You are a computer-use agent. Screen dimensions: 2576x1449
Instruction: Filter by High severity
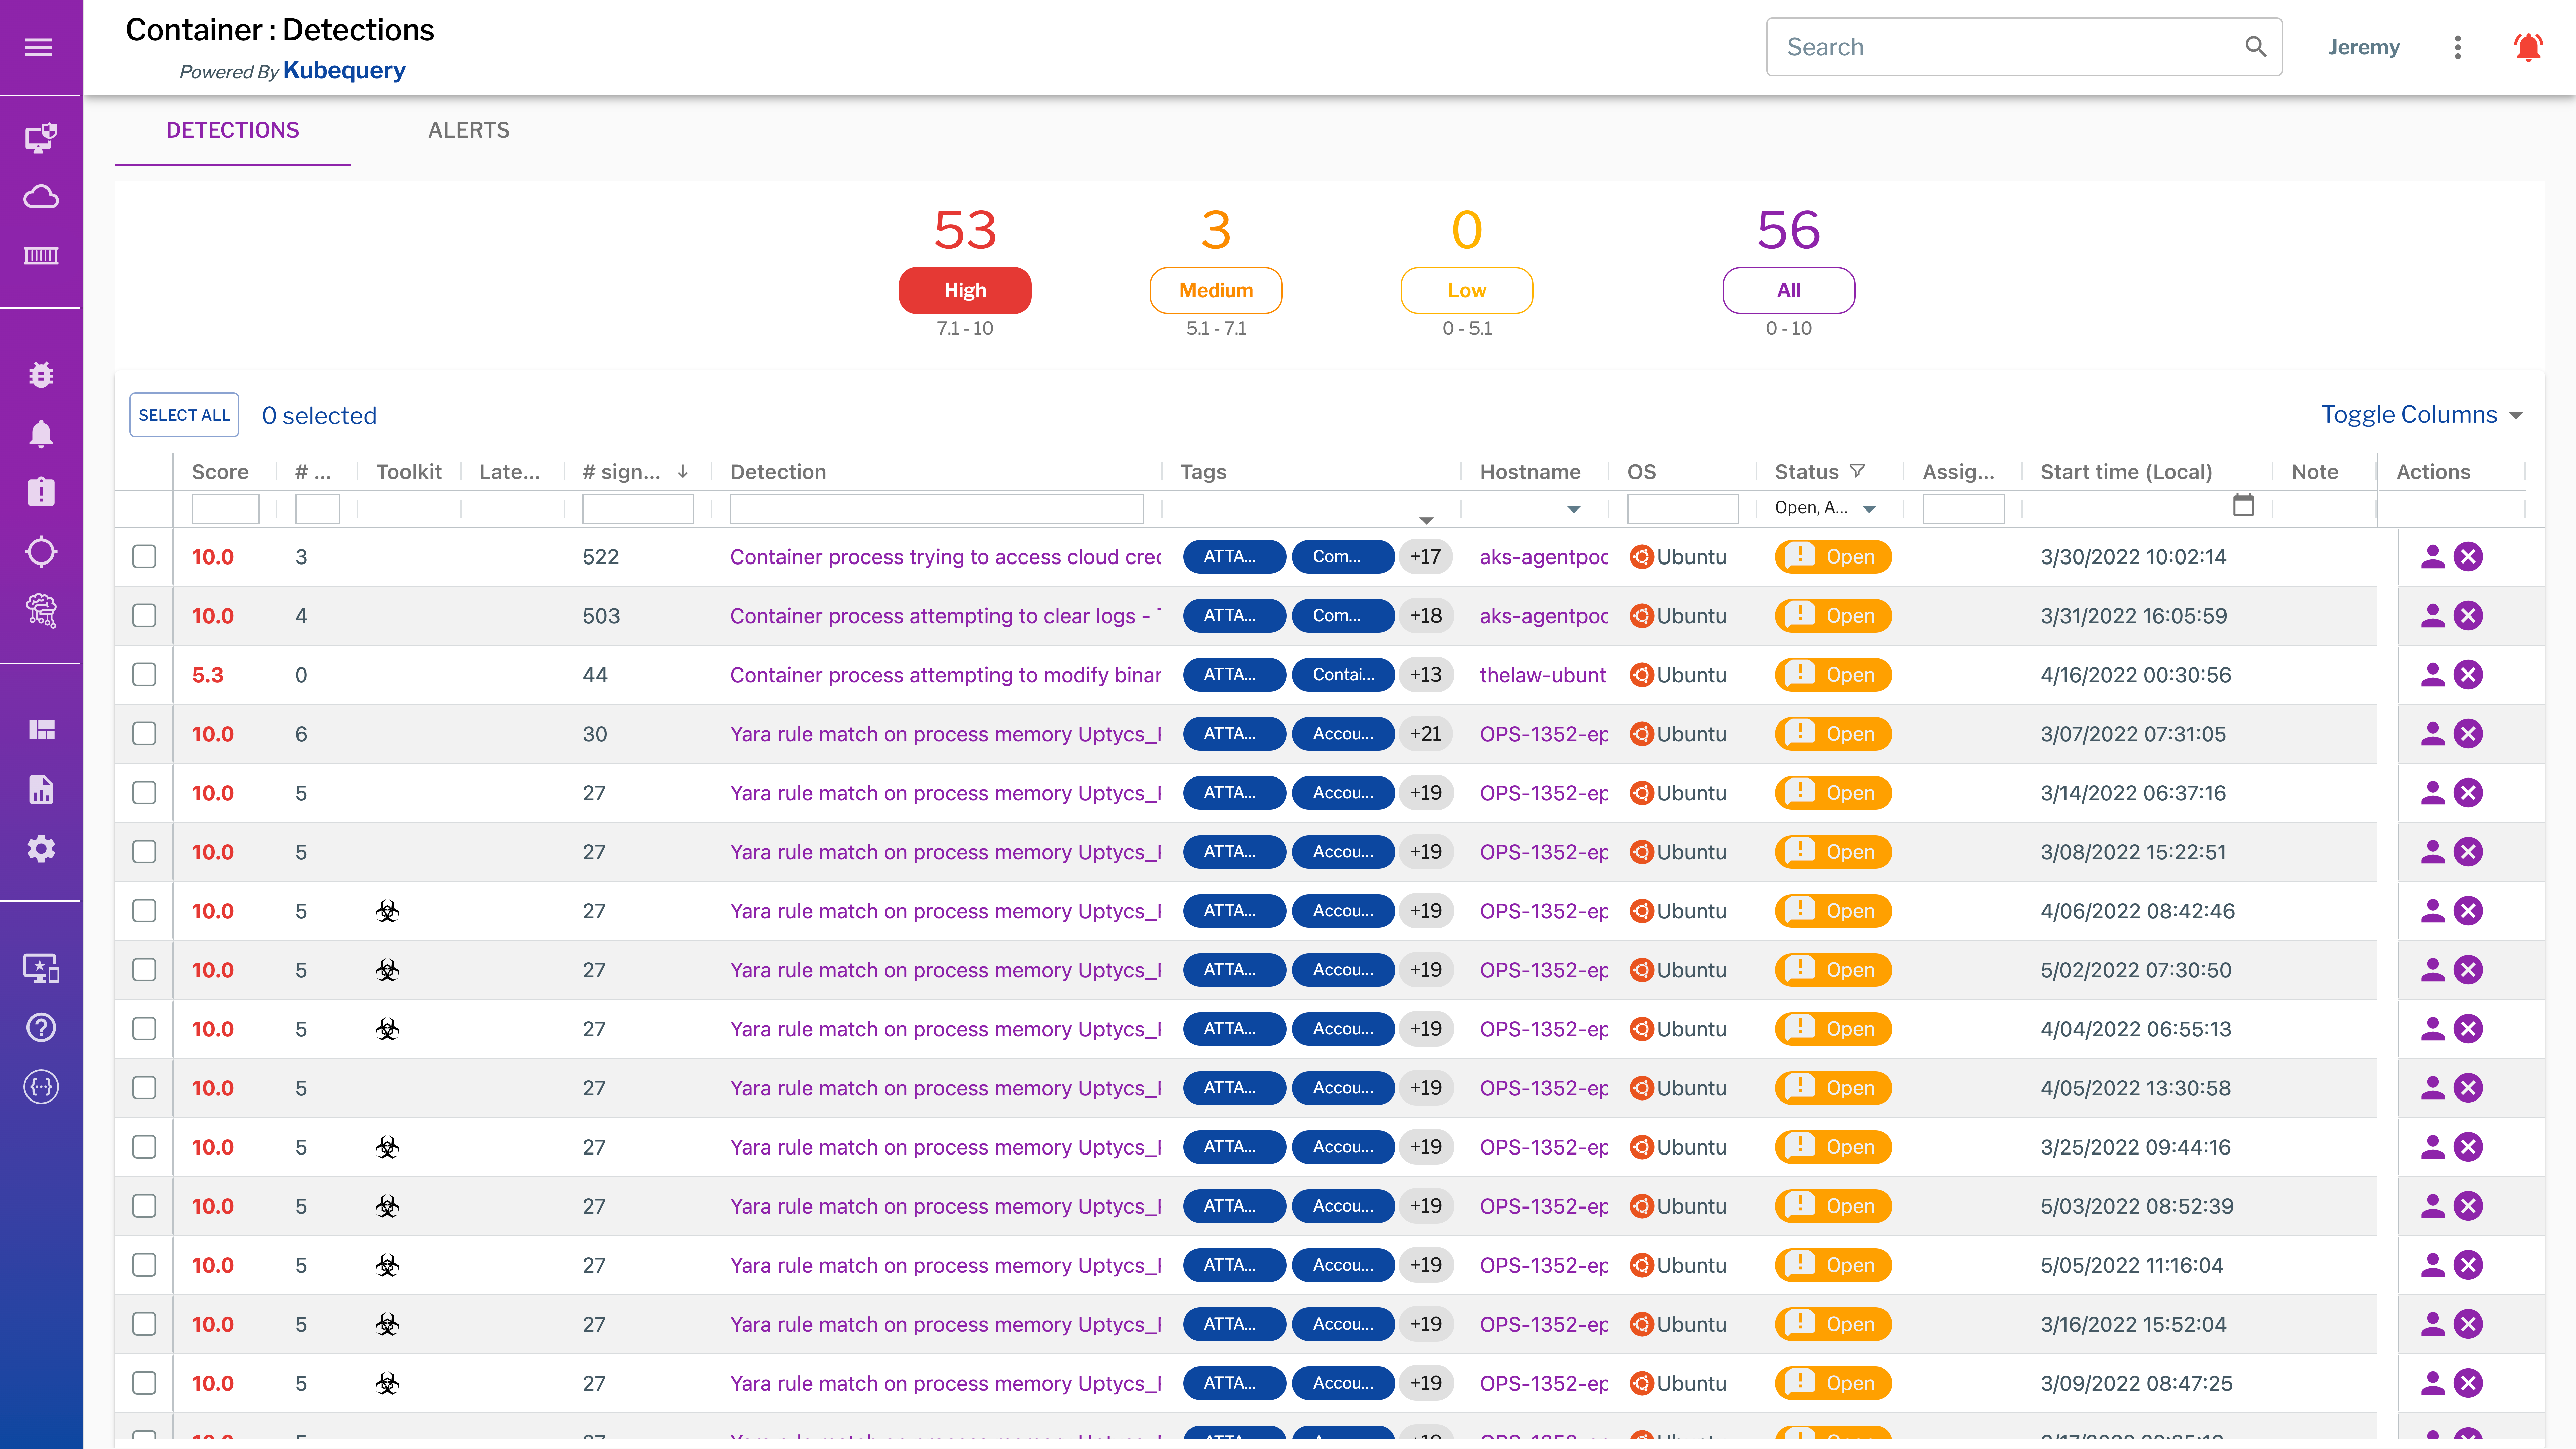[x=965, y=290]
